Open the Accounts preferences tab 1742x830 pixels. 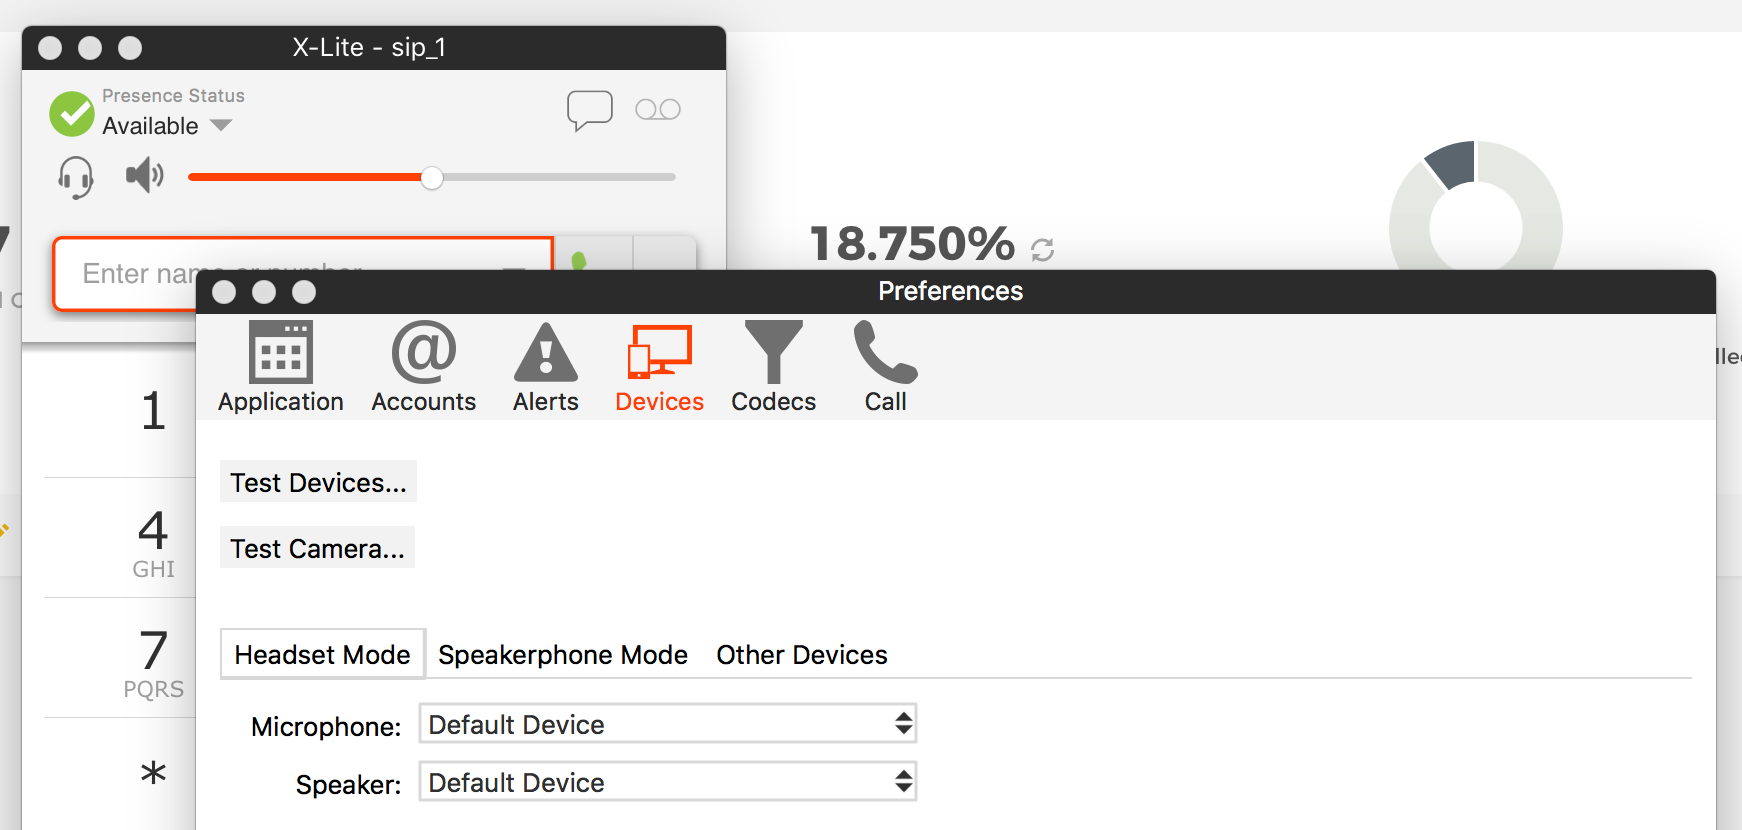[424, 367]
